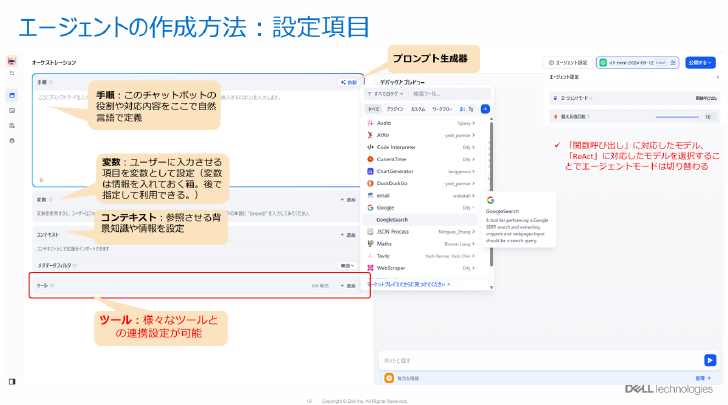Screen dimensions: 728x405
Task: Click the JSON Process tool icon
Action: click(x=370, y=232)
